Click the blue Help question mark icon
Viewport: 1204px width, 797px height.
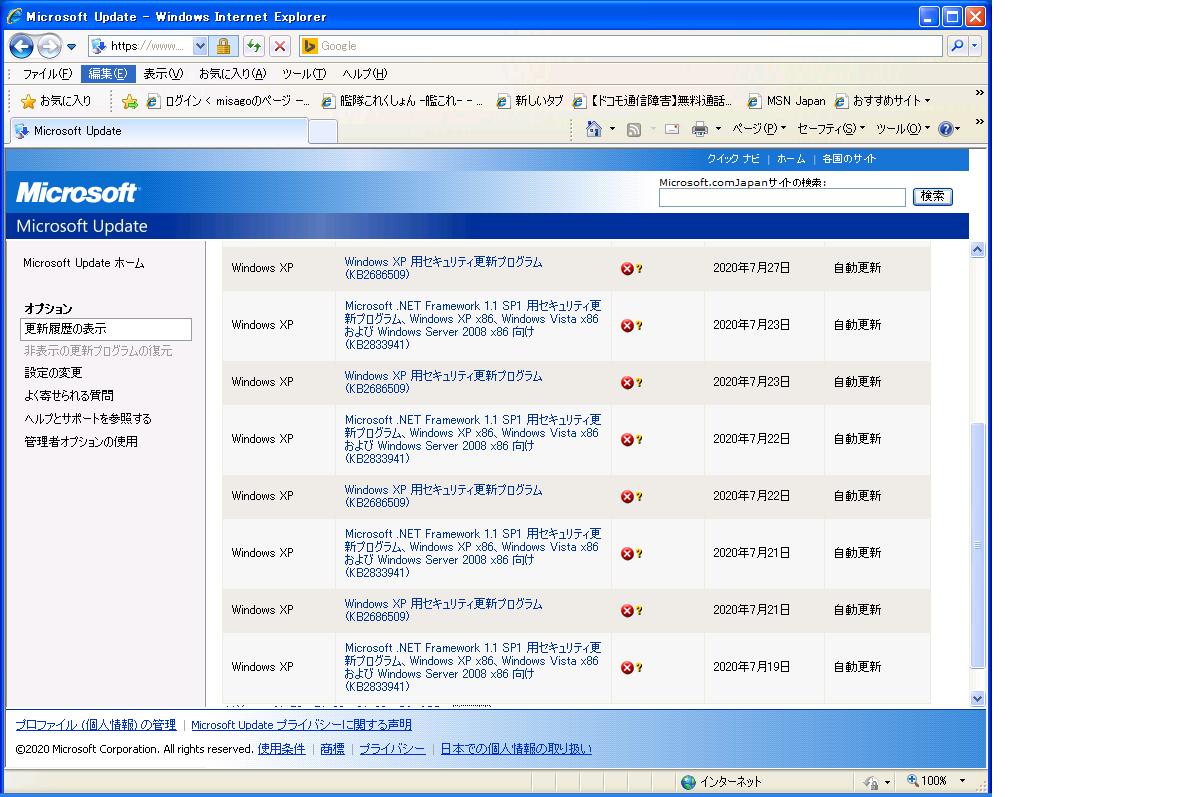946,129
